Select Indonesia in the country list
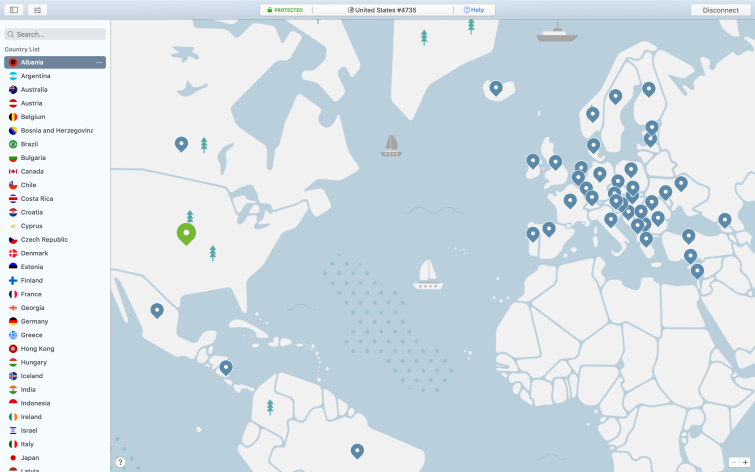Image resolution: width=755 pixels, height=472 pixels. click(55, 403)
